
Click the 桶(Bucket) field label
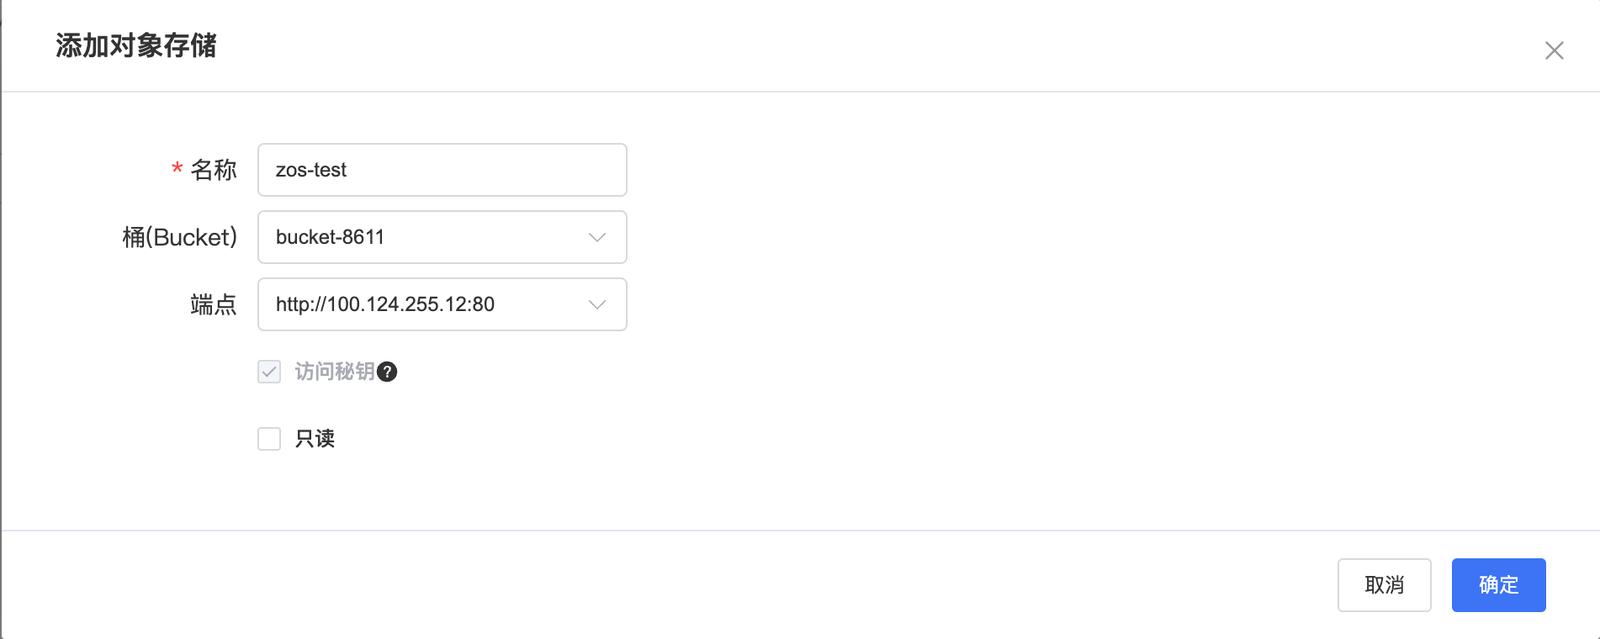(x=180, y=237)
